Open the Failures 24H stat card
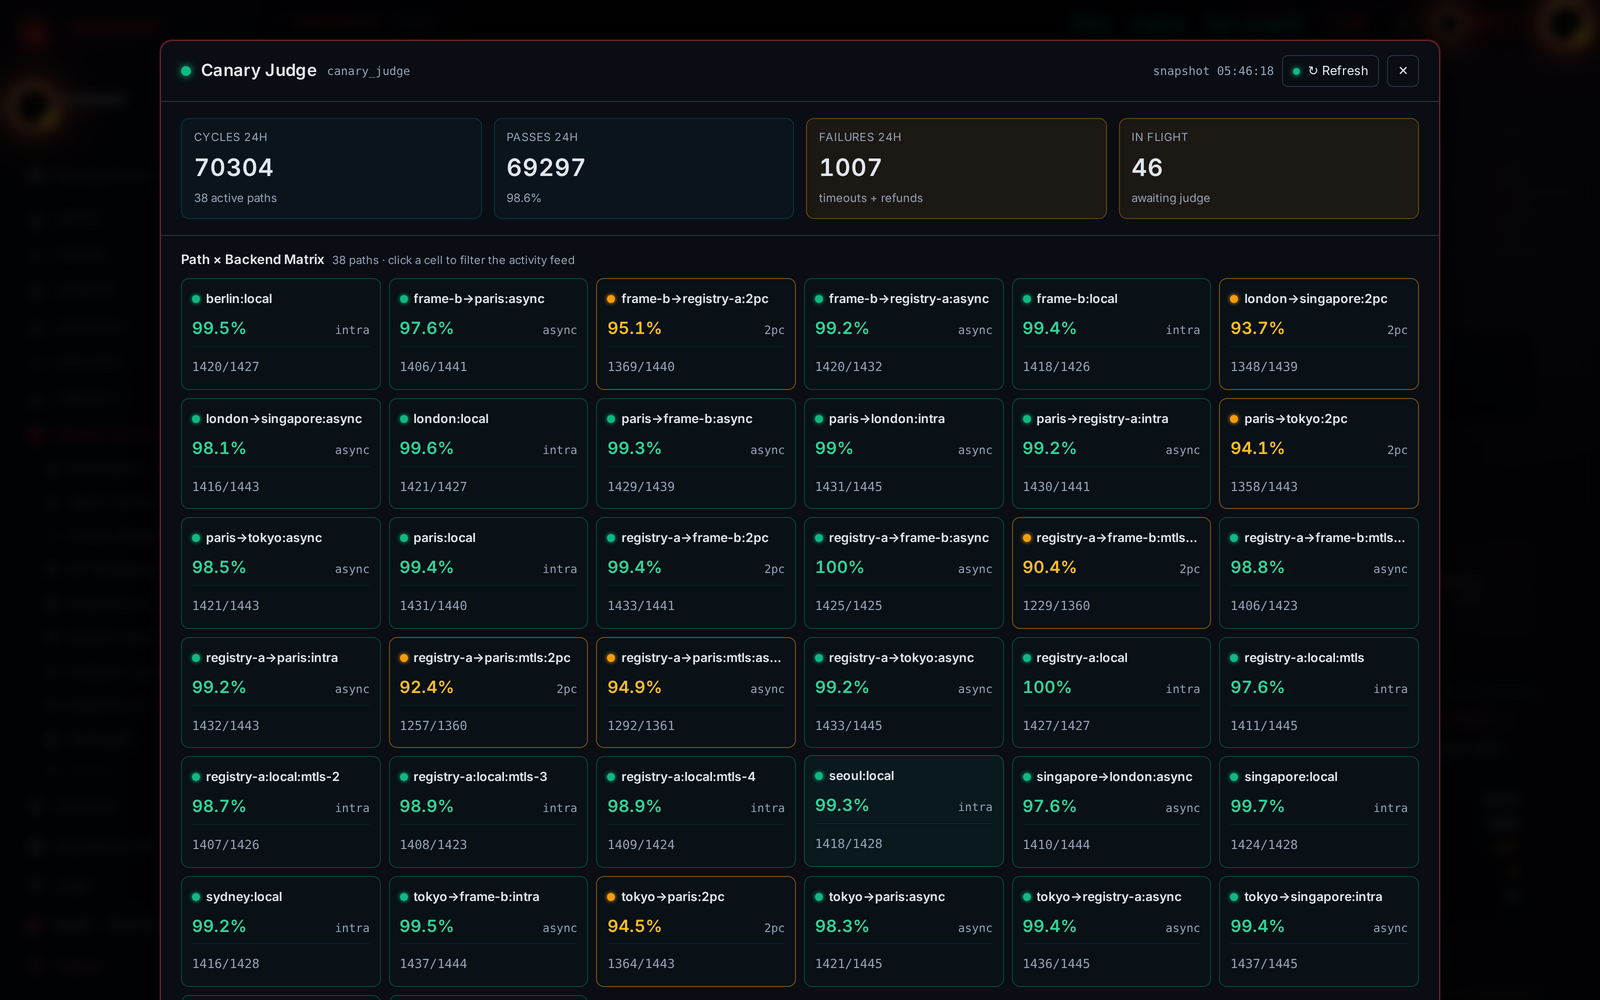The height and width of the screenshot is (1000, 1600). (956, 168)
